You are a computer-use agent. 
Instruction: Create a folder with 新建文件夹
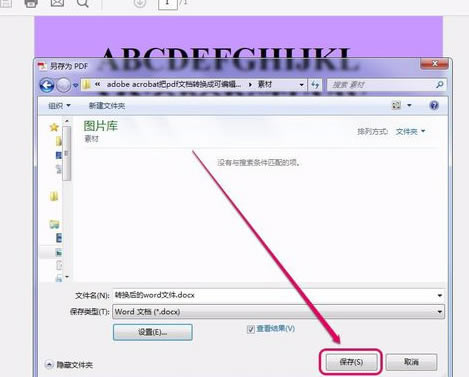107,106
